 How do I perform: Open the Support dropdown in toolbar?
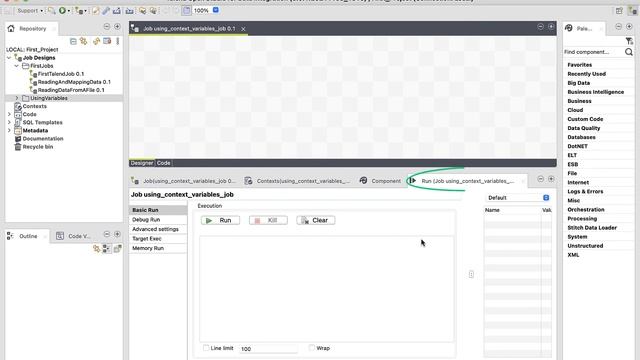pos(30,11)
